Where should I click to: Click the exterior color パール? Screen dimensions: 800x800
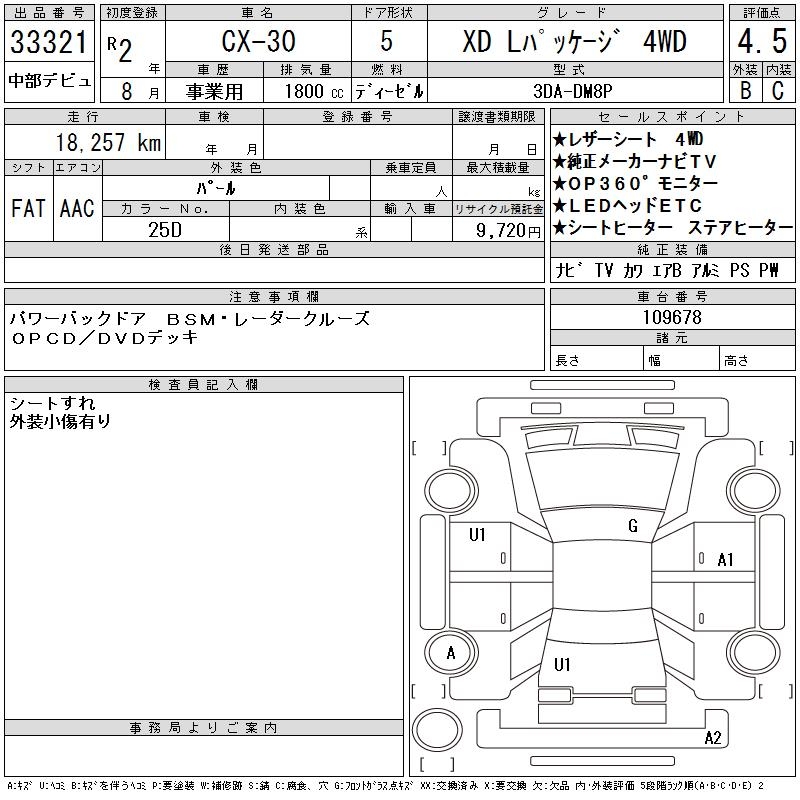pyautogui.click(x=216, y=189)
